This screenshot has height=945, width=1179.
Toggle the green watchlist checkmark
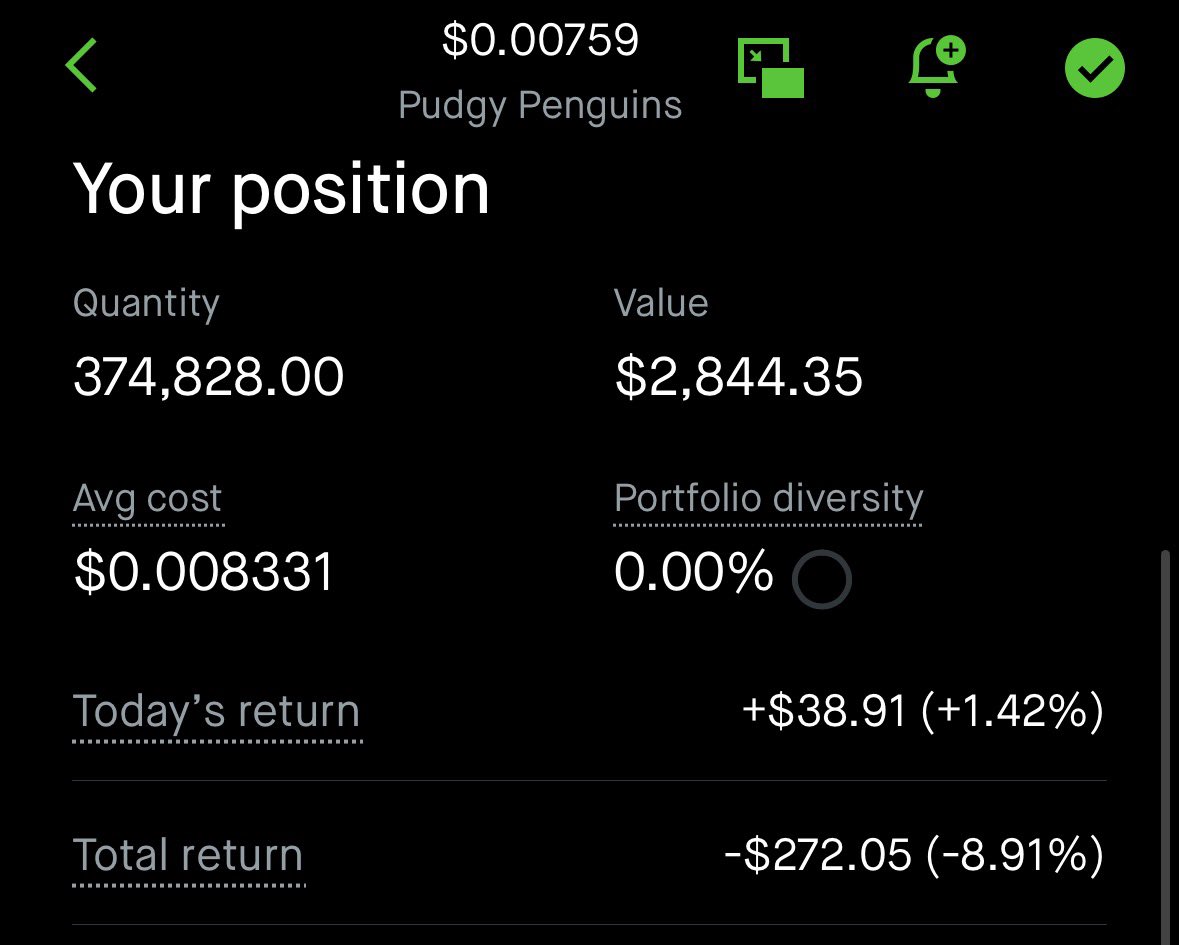click(1095, 68)
